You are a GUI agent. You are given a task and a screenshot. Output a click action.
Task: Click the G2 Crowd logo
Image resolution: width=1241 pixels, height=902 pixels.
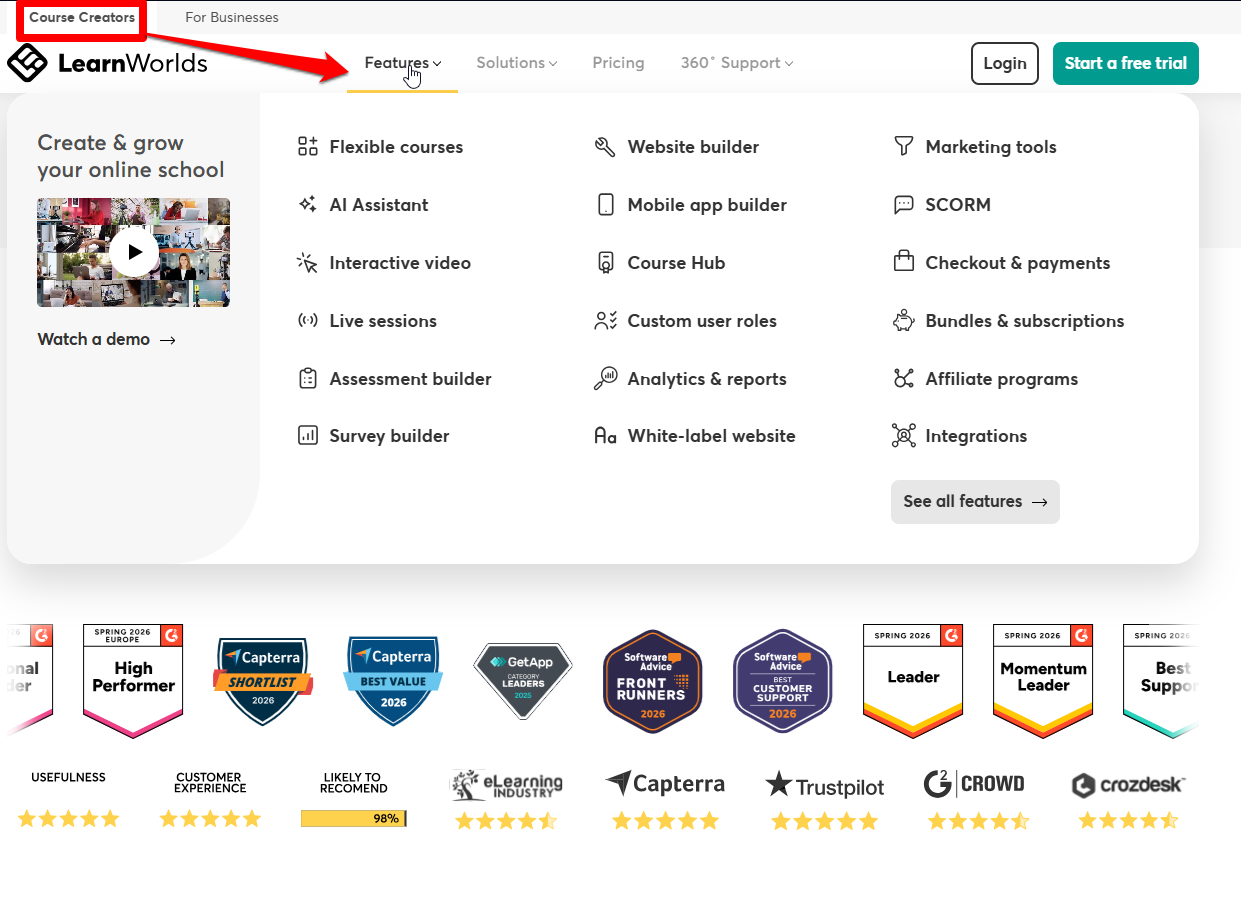pyautogui.click(x=974, y=784)
